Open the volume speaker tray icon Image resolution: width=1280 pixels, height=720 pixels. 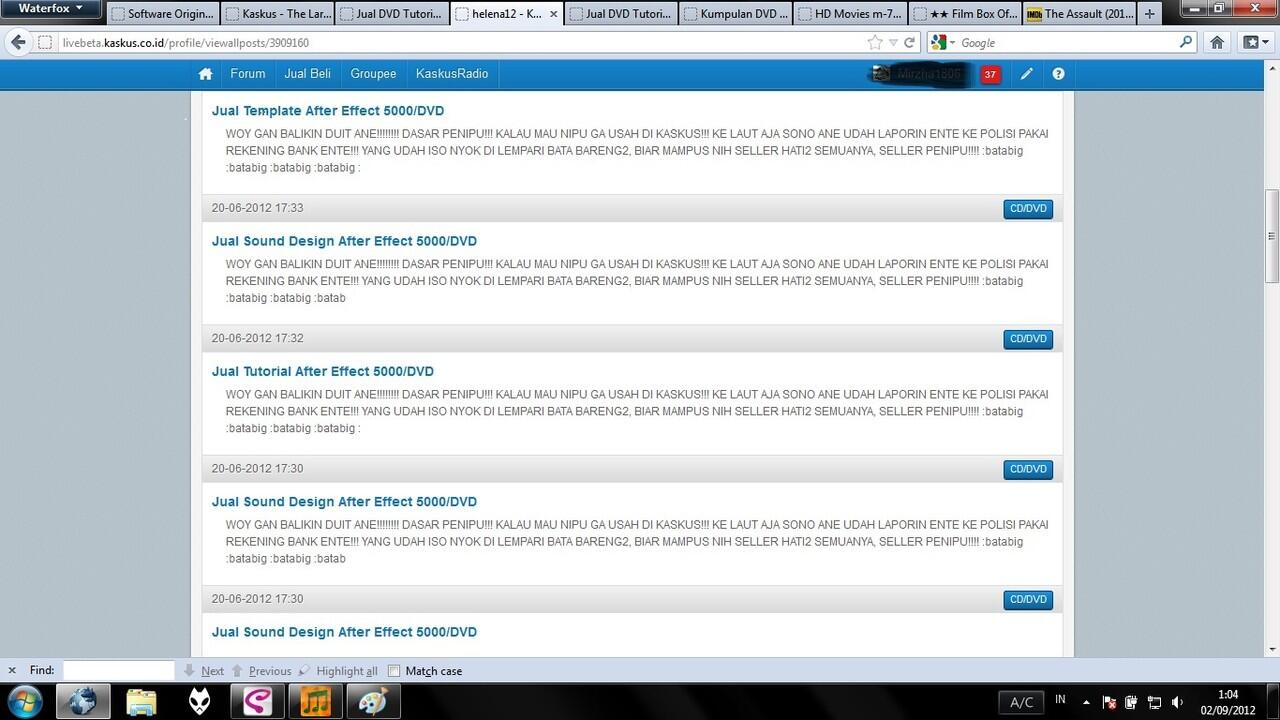[x=1177, y=702]
